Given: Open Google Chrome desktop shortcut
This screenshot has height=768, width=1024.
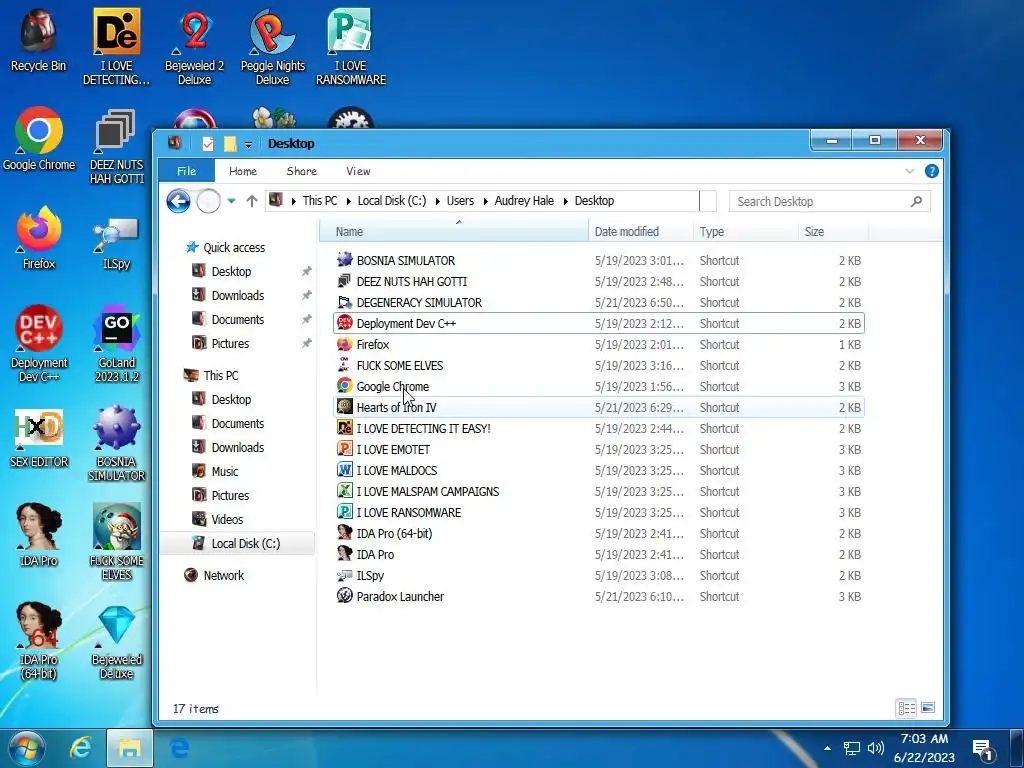Looking at the screenshot, I should coord(39,139).
